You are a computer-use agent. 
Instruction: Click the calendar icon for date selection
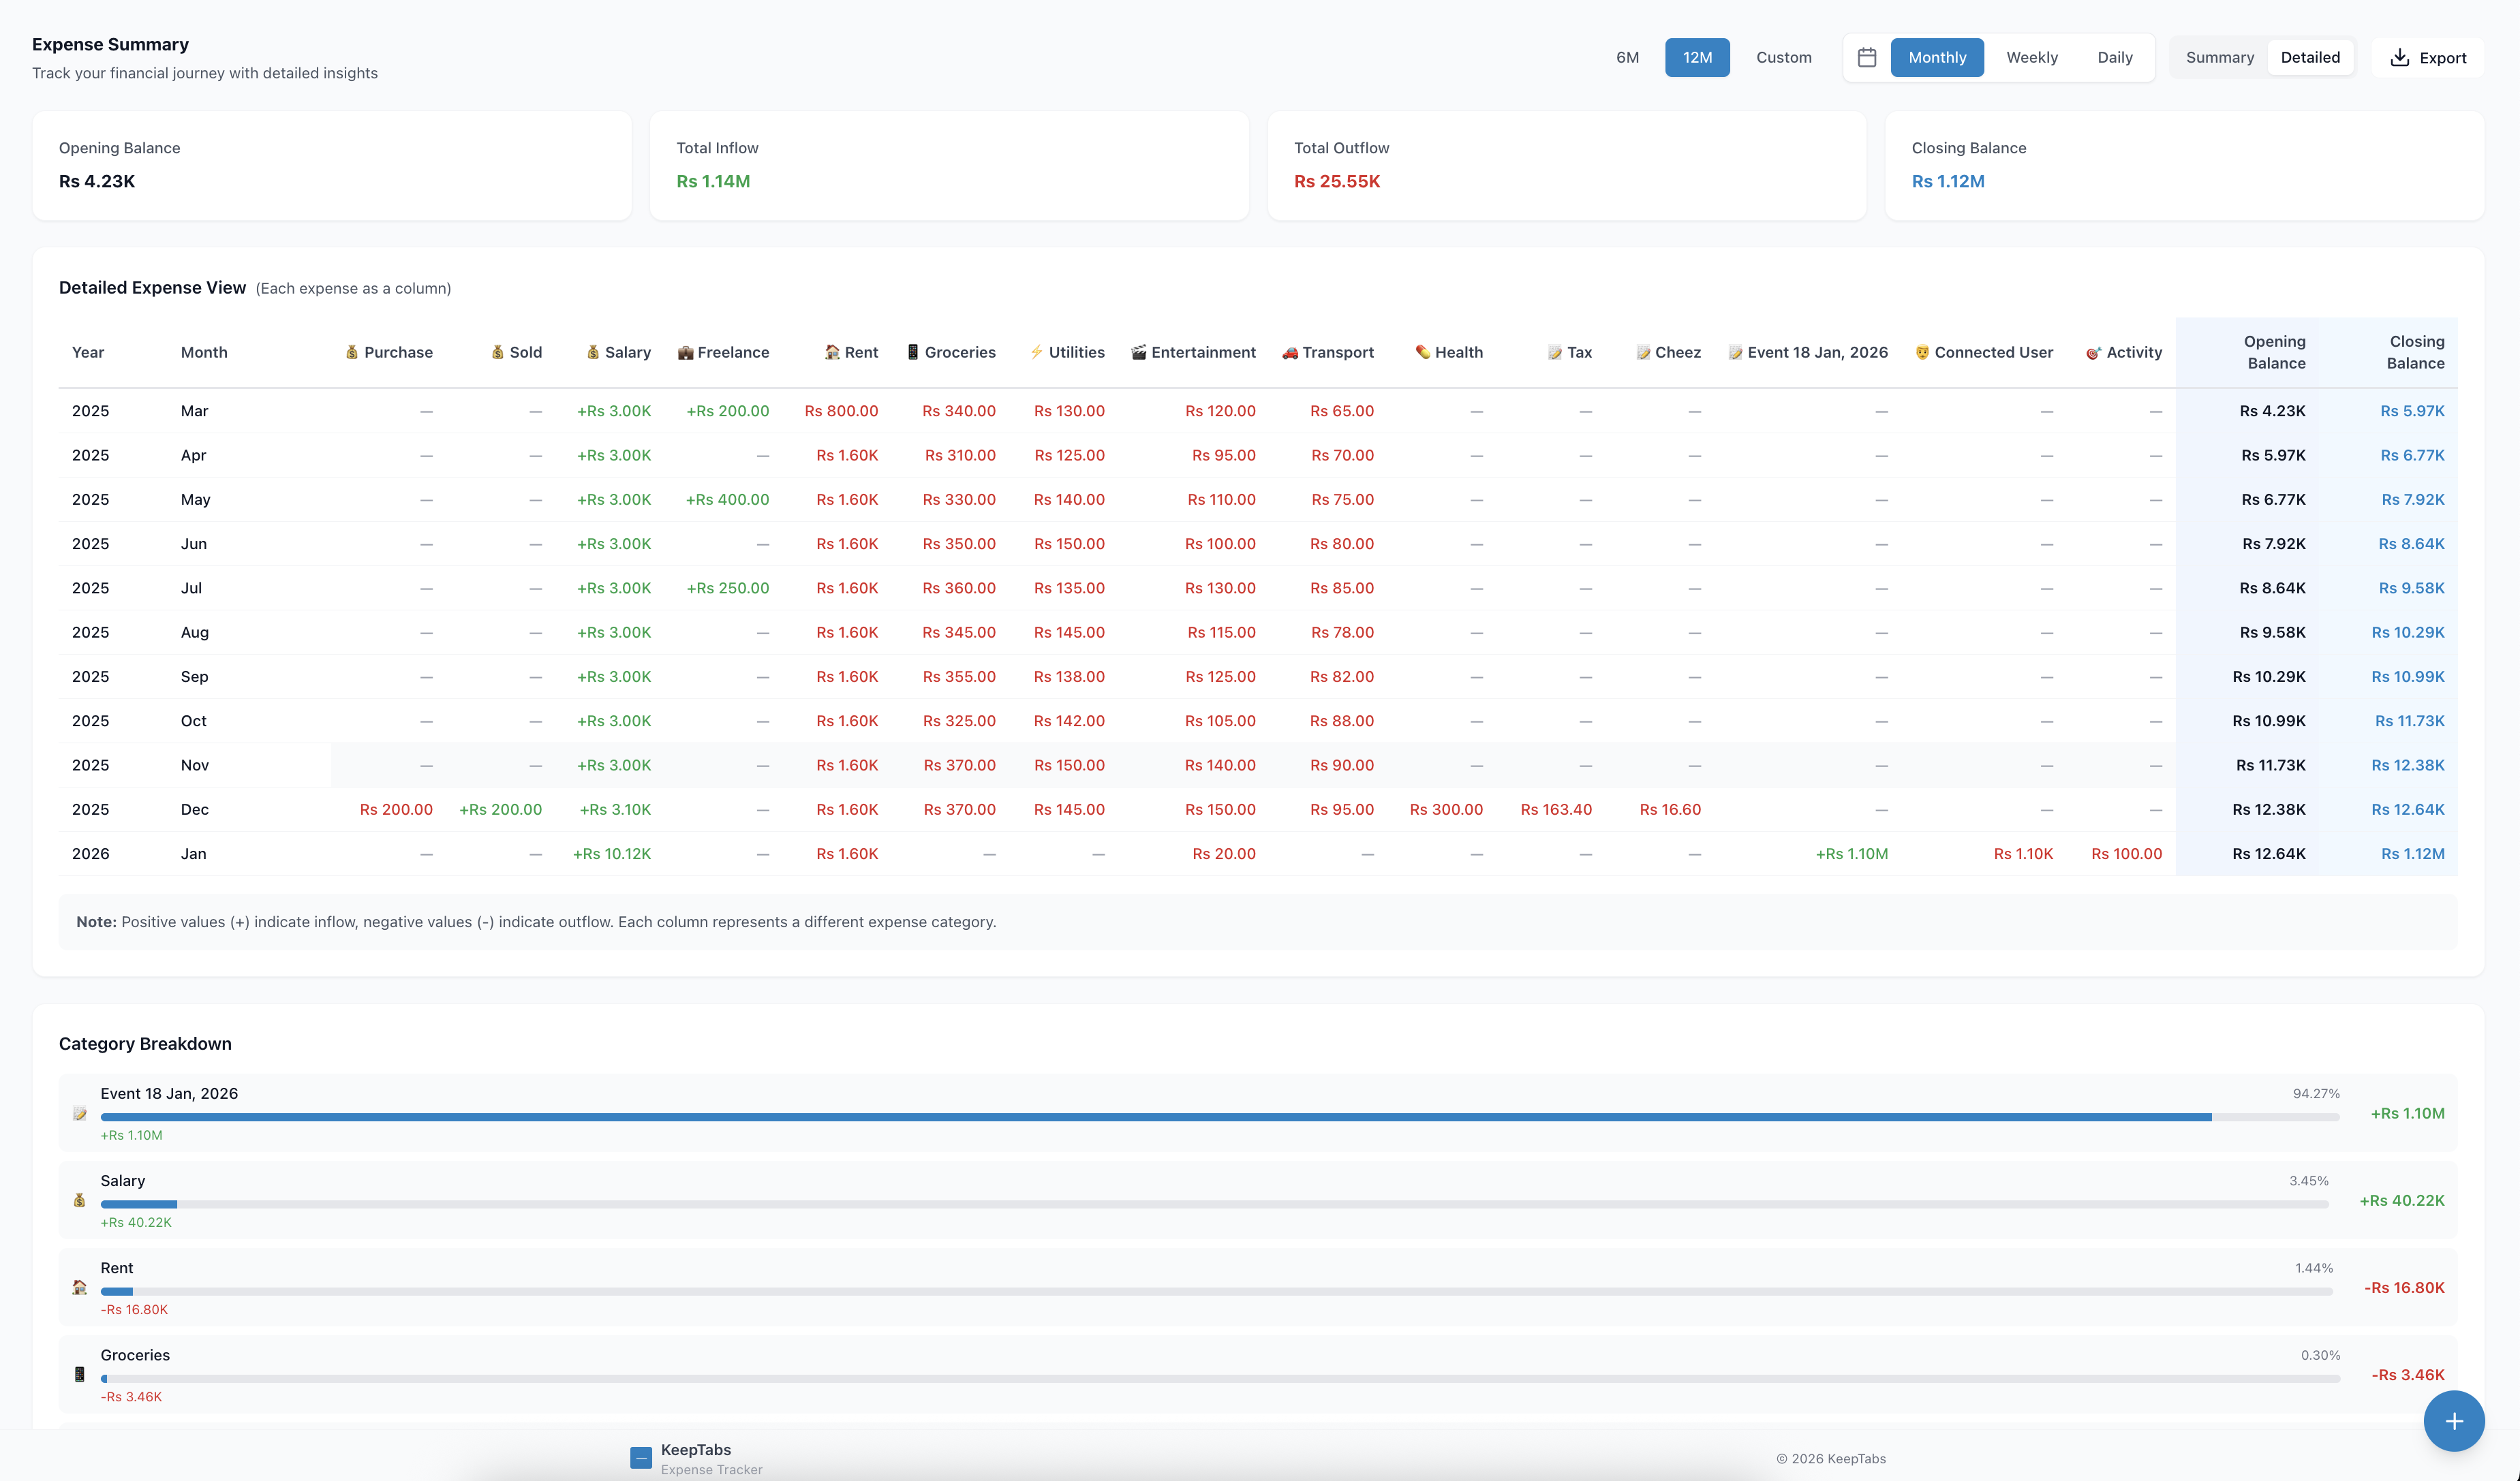1866,57
